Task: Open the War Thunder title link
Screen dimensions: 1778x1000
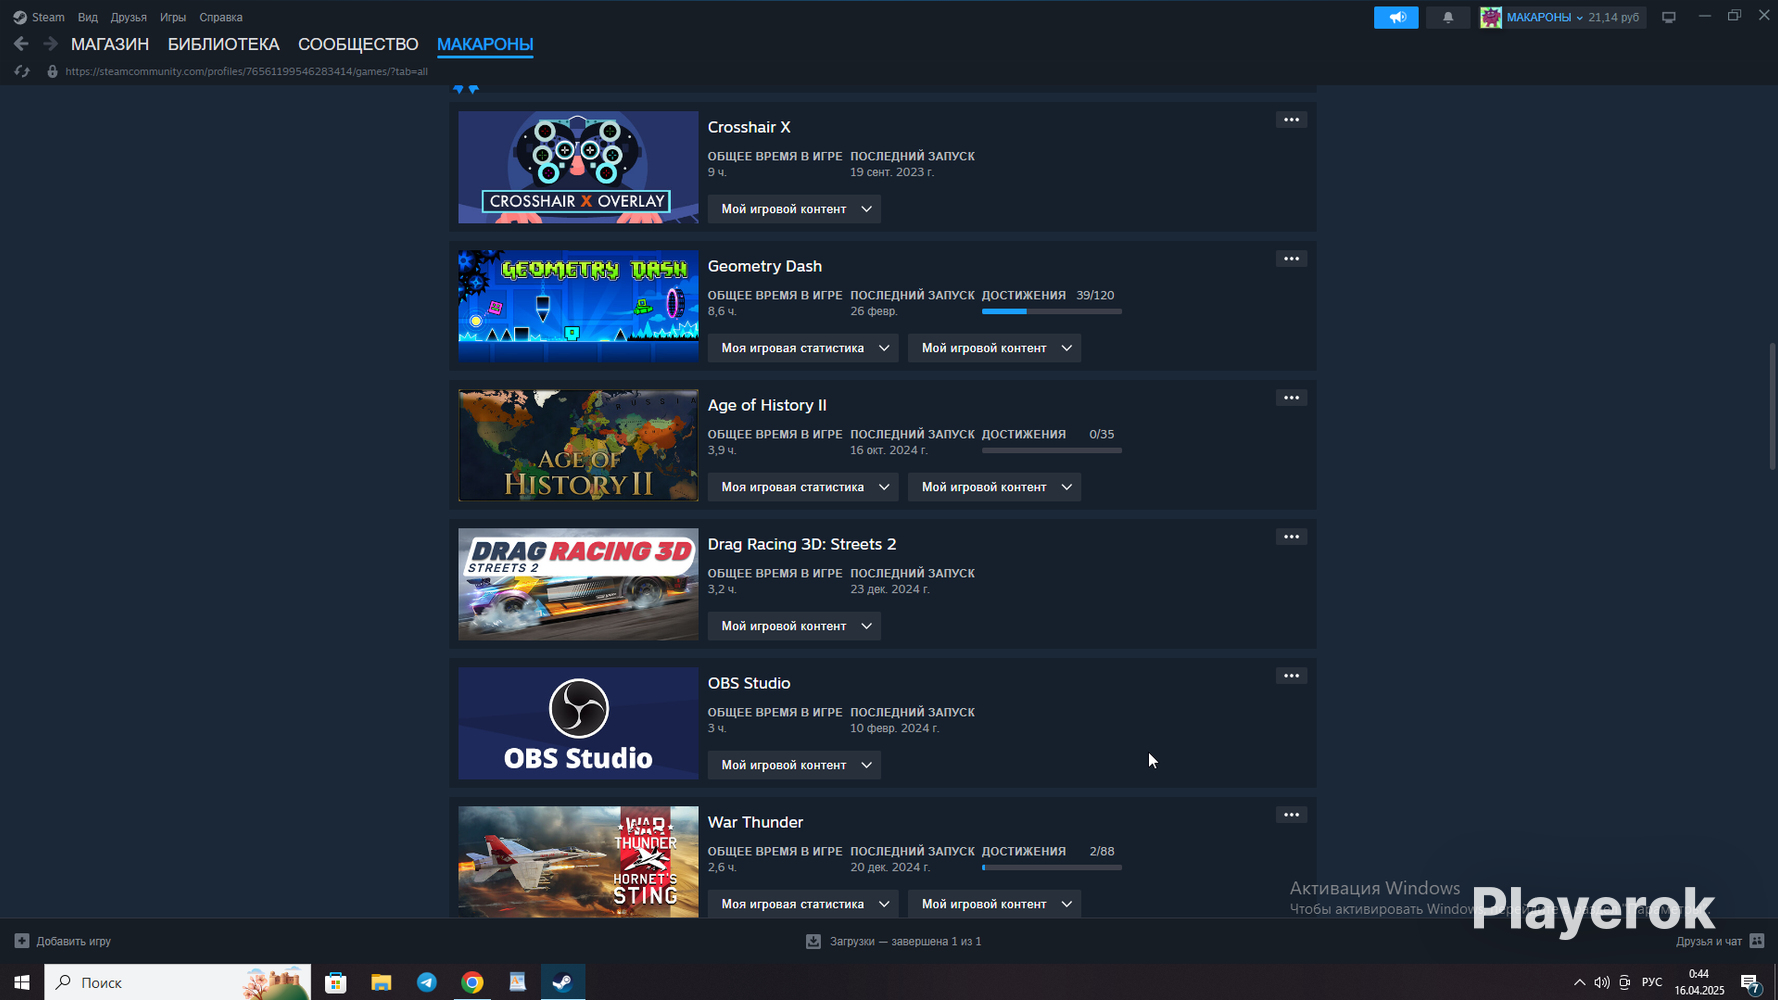Action: coord(755,822)
